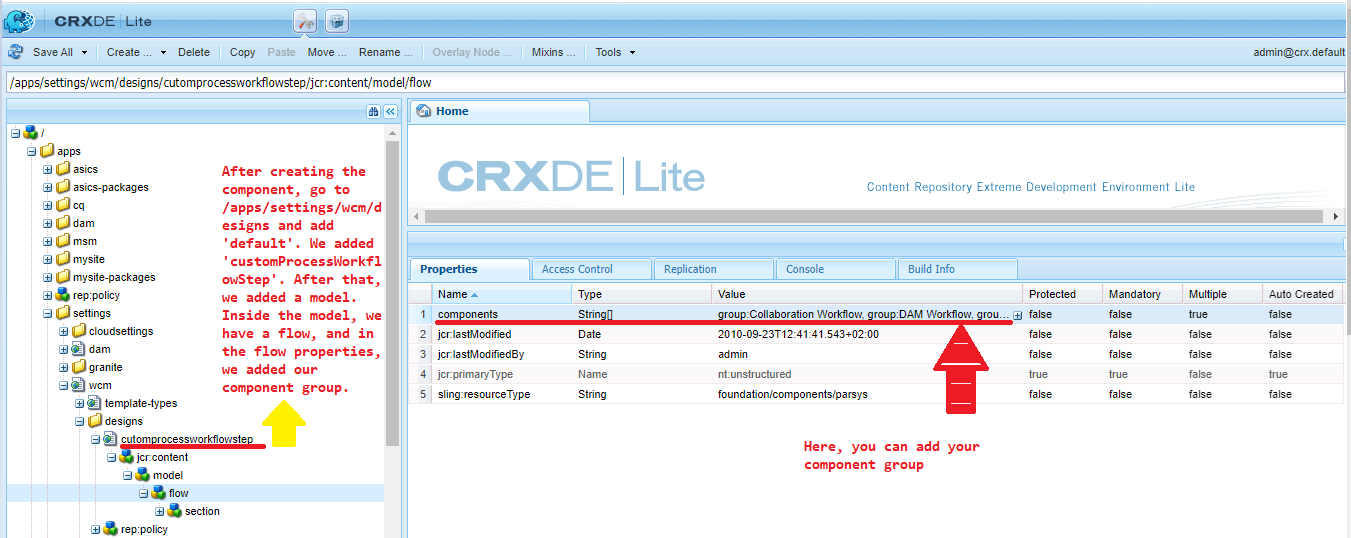Viewport: 1351px width, 538px height.
Task: Select the jcr:lastModified property row
Action: 875,334
